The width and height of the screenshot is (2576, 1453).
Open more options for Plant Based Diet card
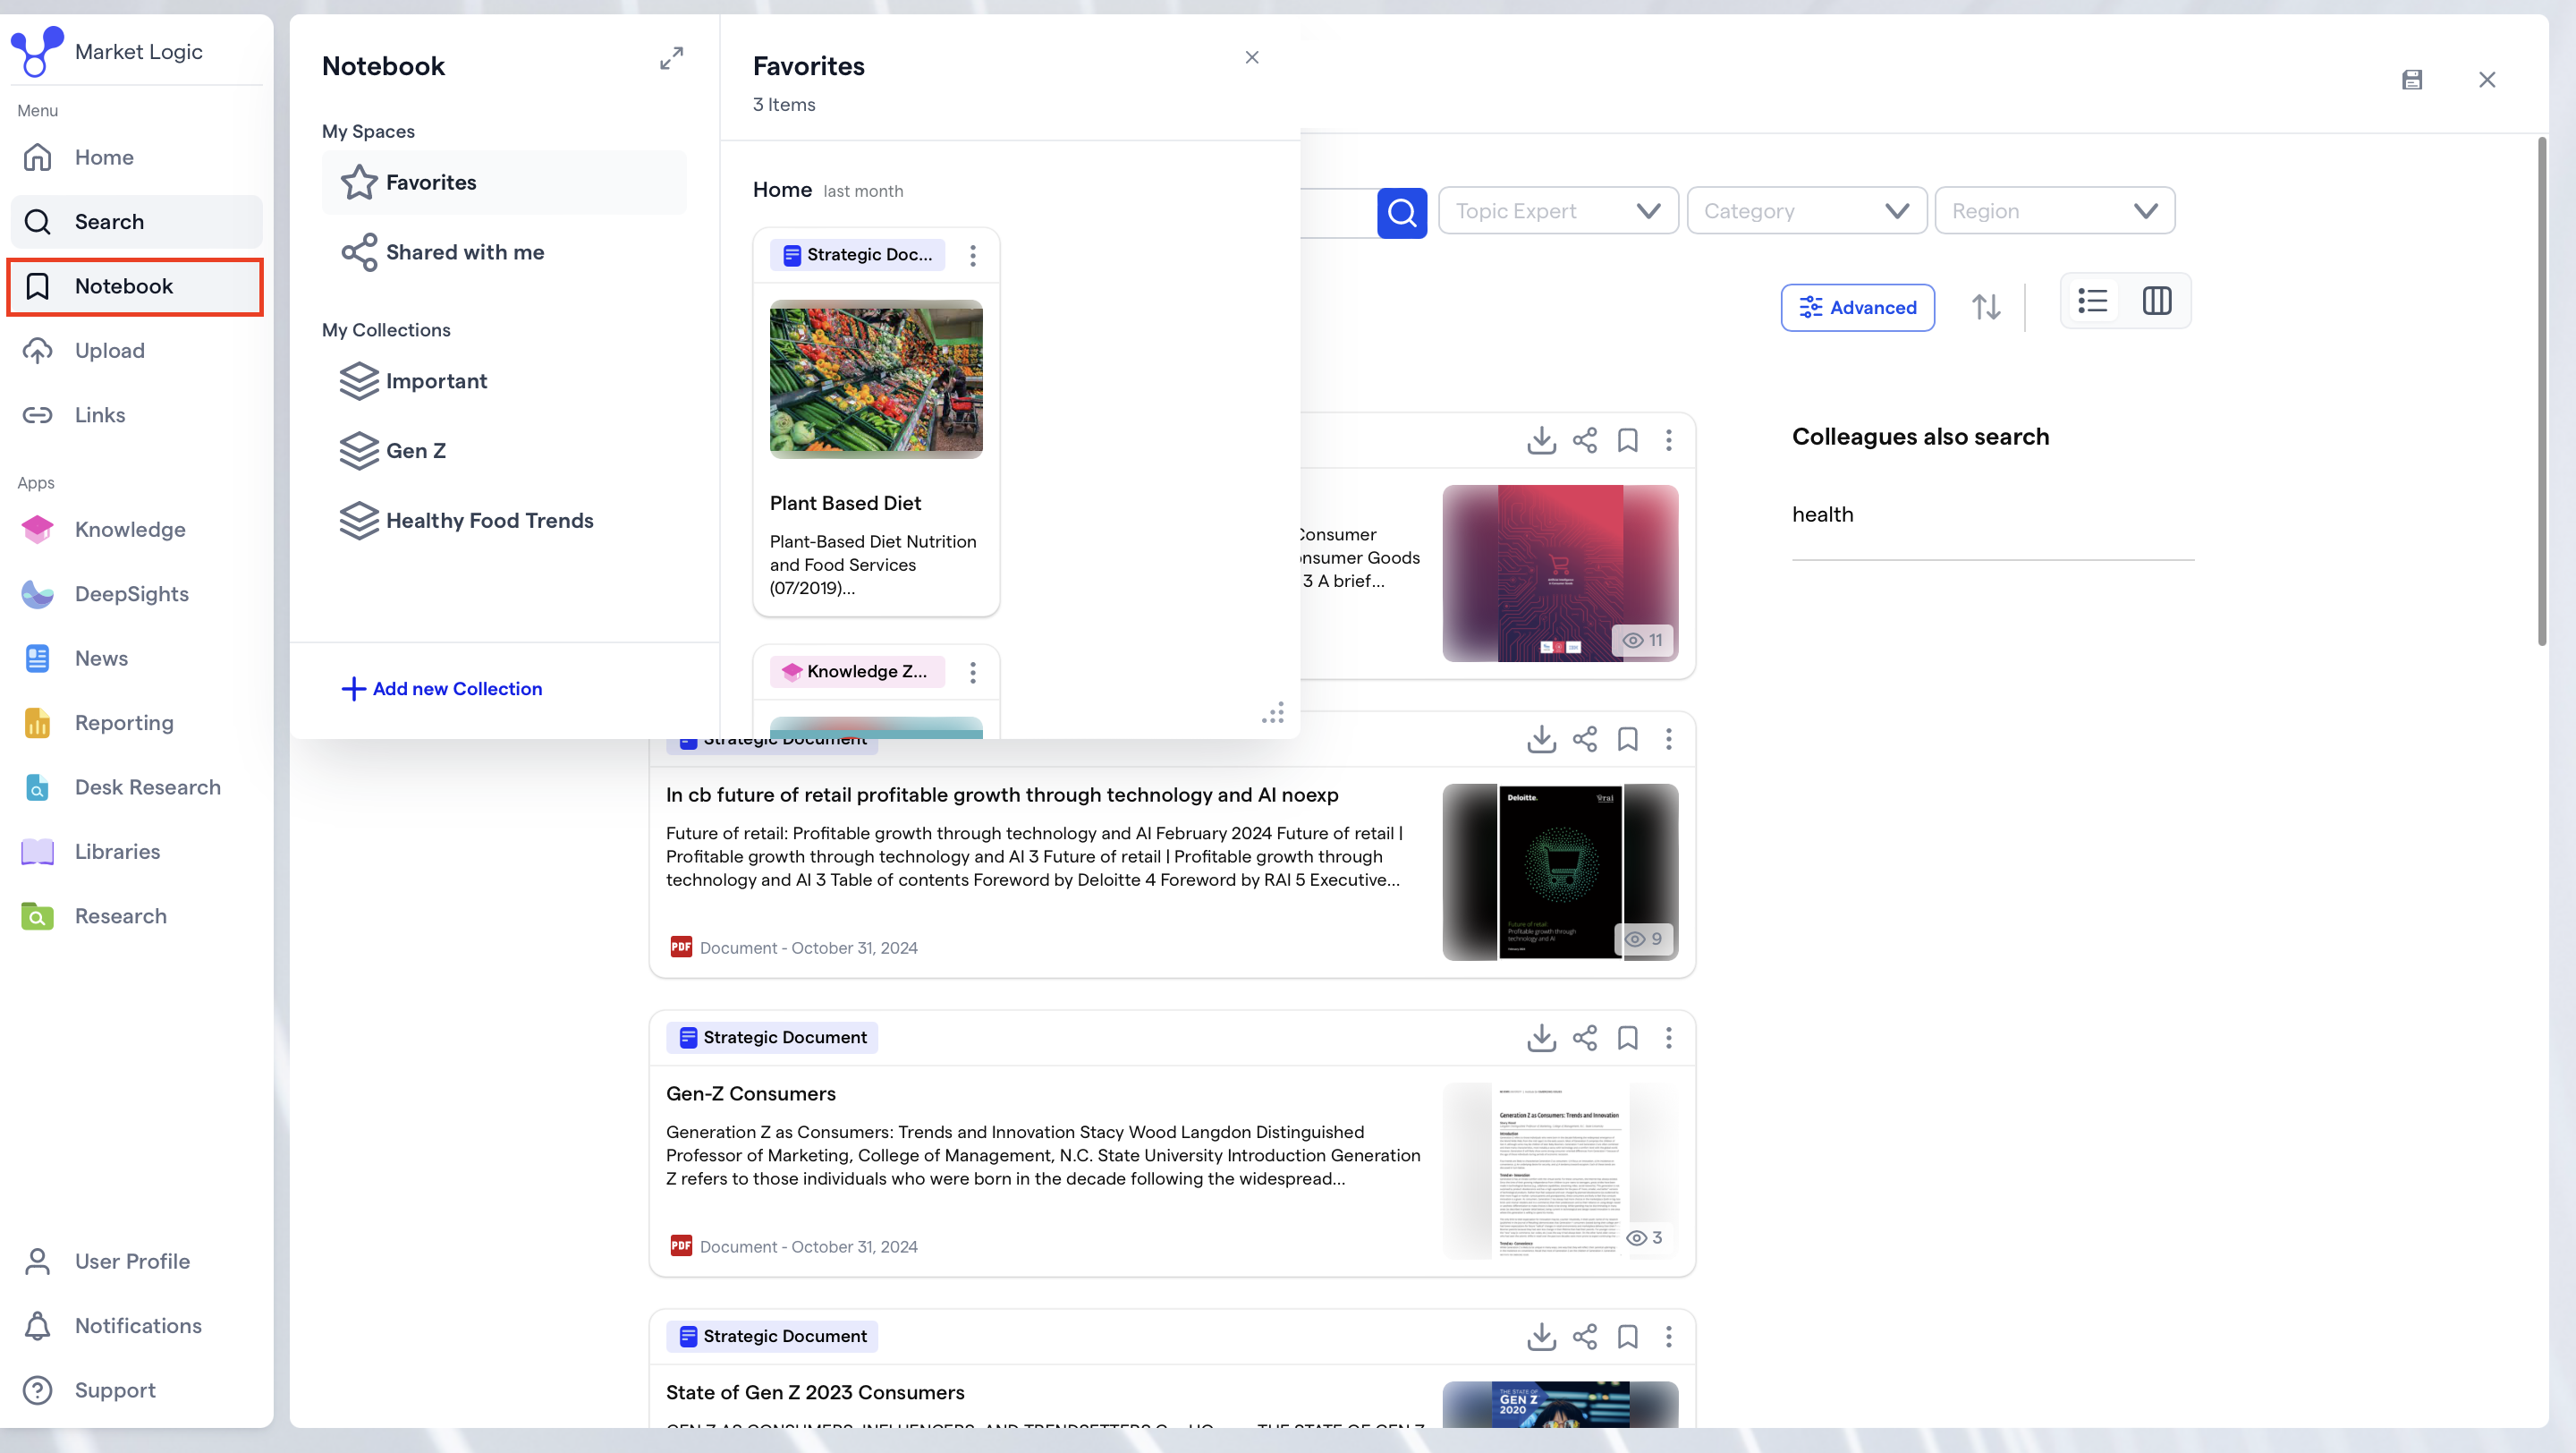click(x=972, y=255)
